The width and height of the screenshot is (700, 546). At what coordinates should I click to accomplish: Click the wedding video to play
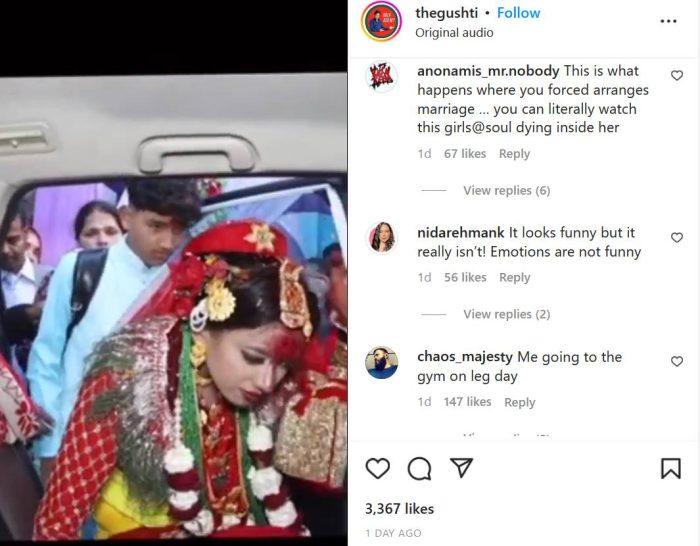click(174, 308)
